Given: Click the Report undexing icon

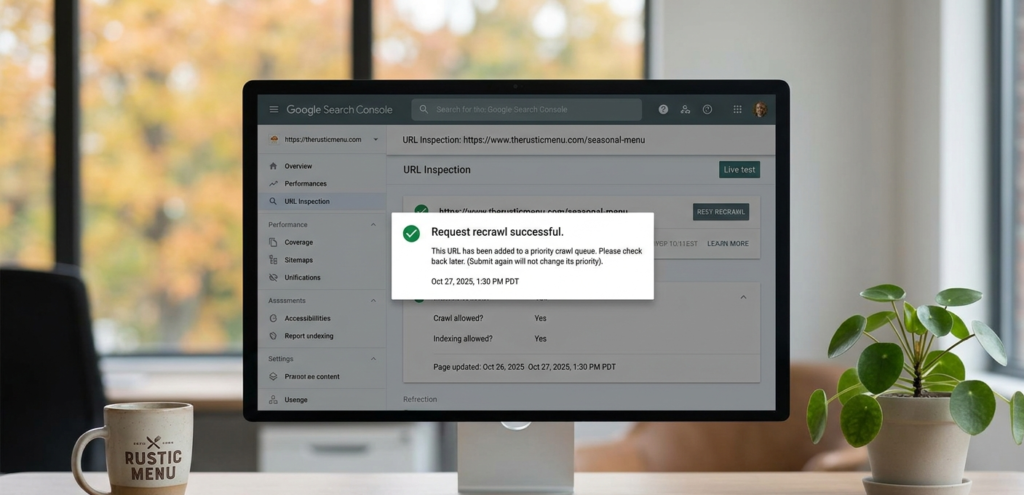Looking at the screenshot, I should [x=273, y=336].
